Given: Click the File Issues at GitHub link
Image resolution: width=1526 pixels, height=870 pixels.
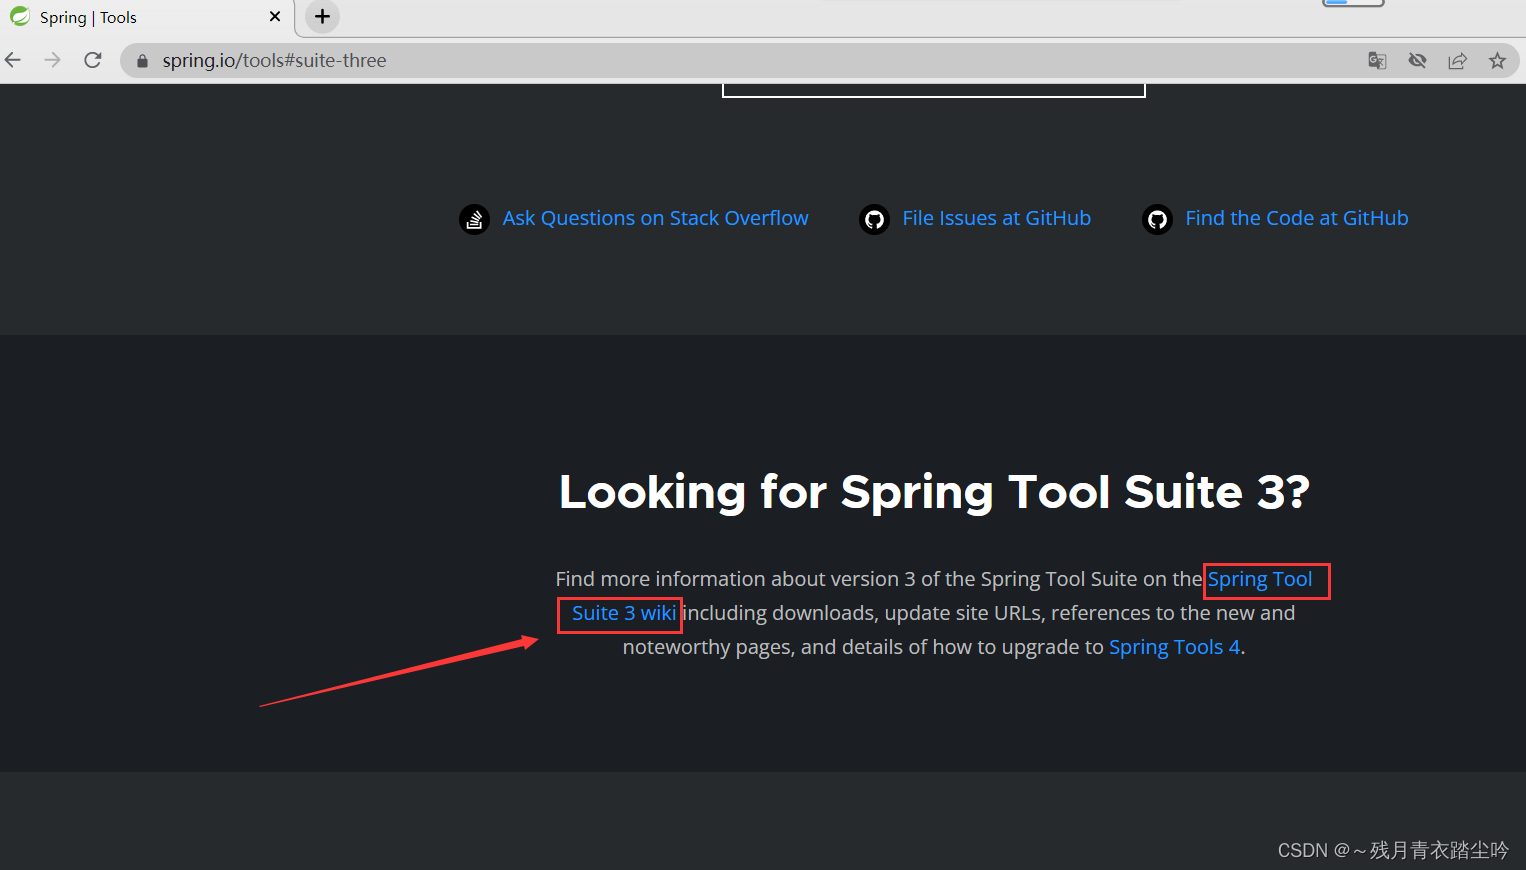Looking at the screenshot, I should 996,218.
